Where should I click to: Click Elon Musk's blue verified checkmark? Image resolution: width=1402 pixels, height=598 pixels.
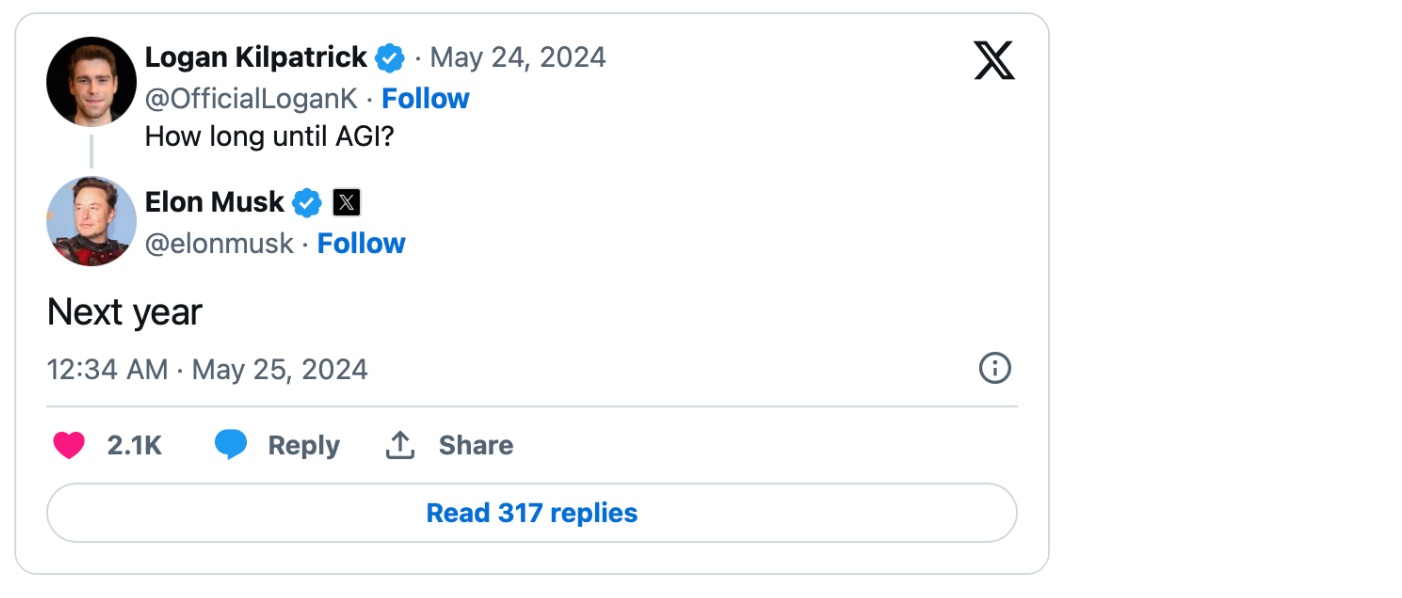(x=307, y=203)
